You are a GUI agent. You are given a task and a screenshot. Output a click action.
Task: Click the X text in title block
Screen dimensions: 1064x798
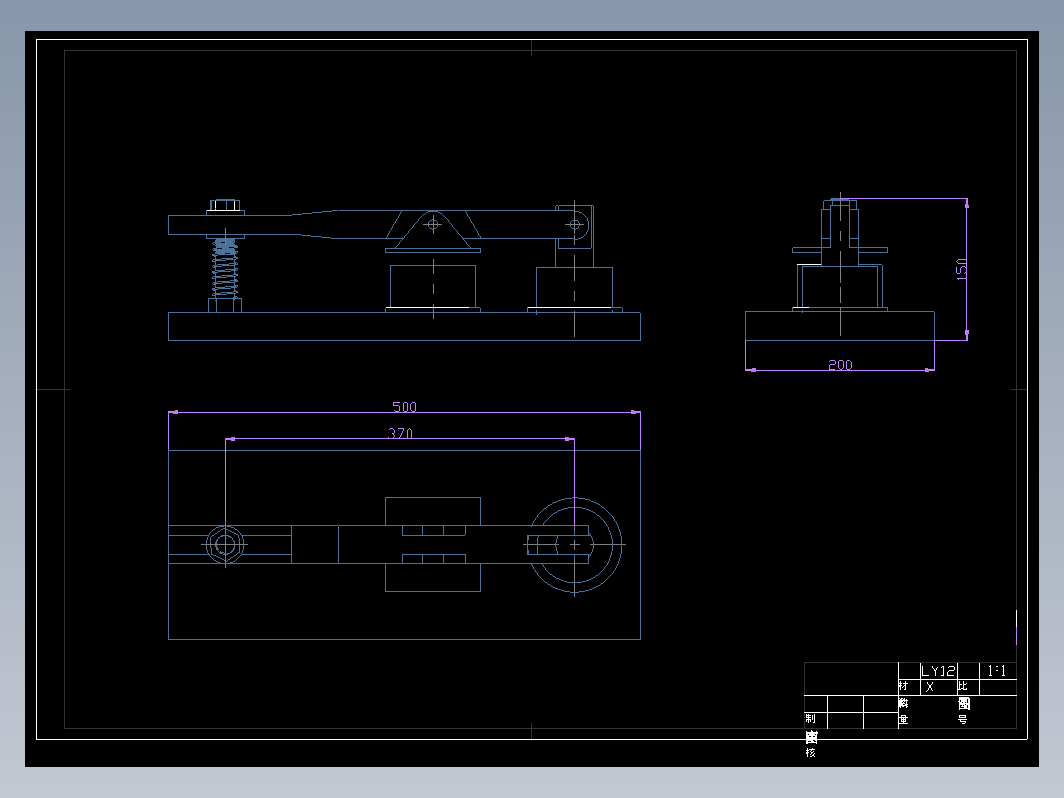pyautogui.click(x=930, y=687)
